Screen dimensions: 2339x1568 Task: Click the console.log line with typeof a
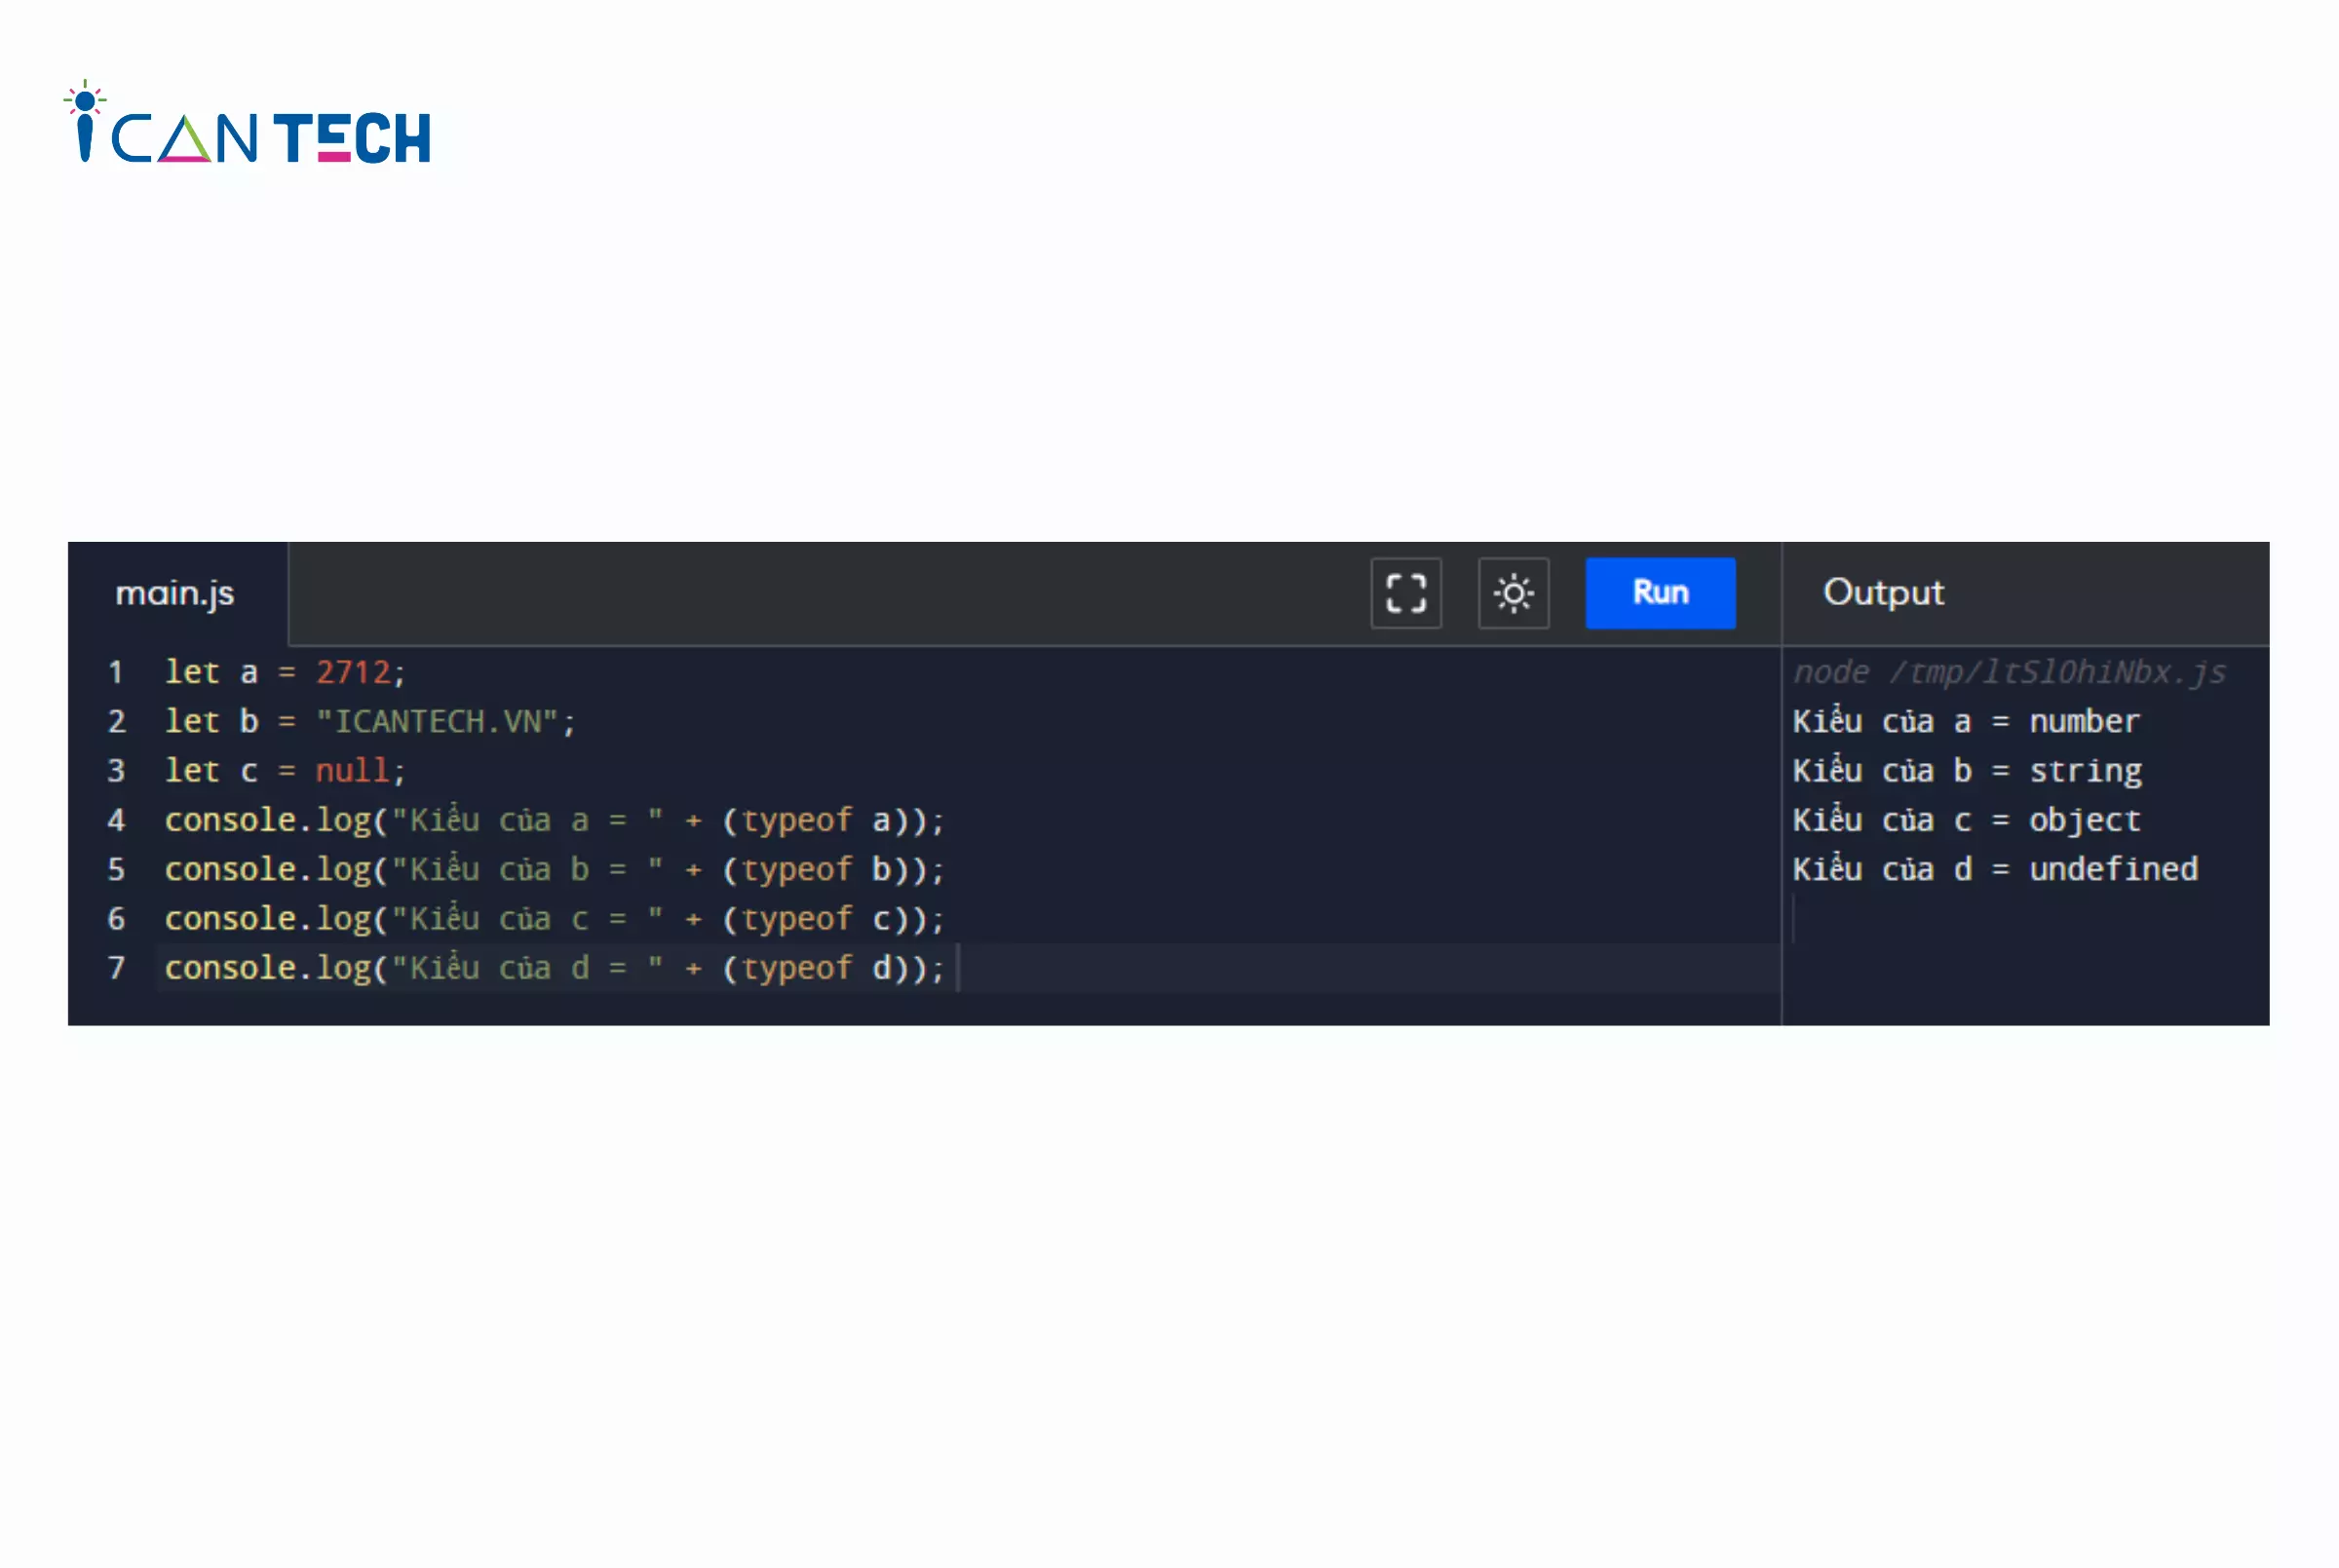554,820
